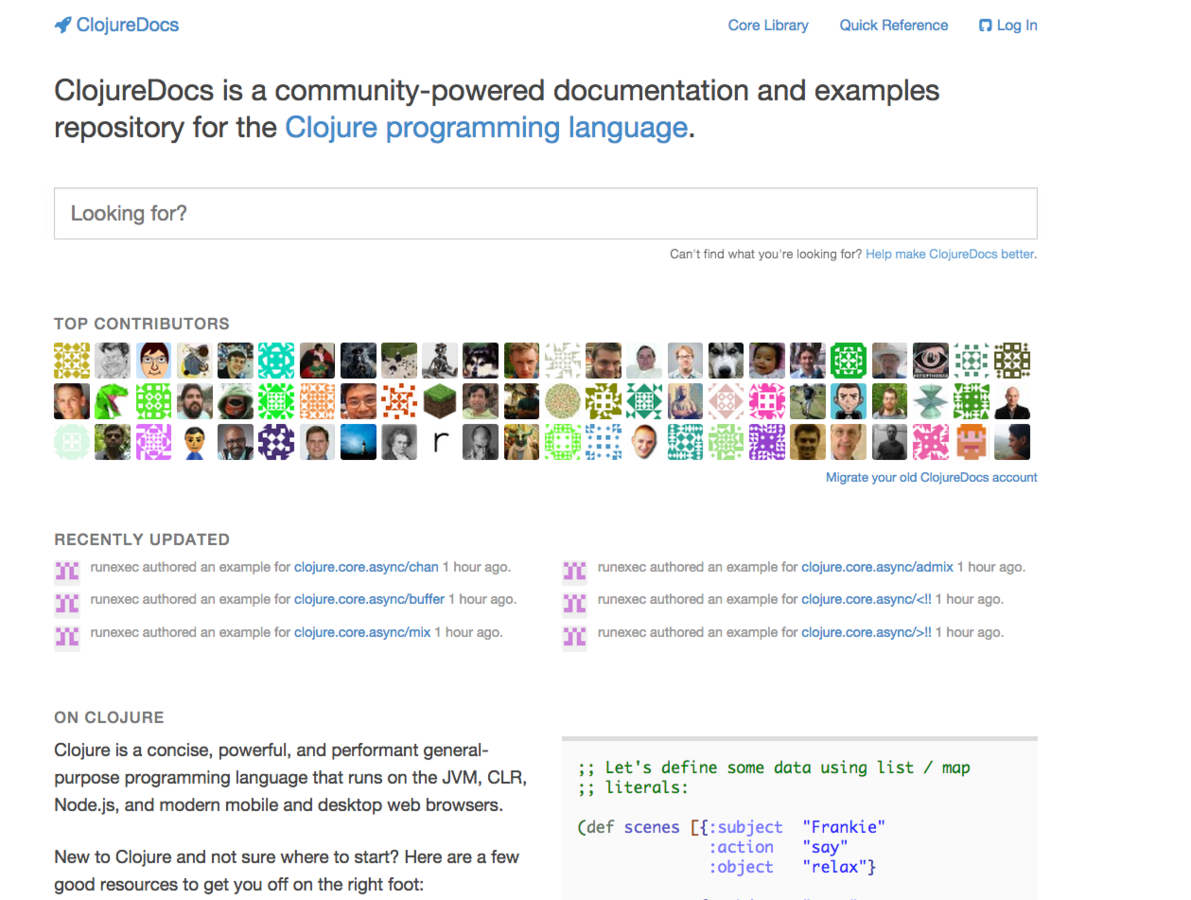Open the color-blindness dot circle avatar
This screenshot has height=900, width=1191.
tap(562, 401)
